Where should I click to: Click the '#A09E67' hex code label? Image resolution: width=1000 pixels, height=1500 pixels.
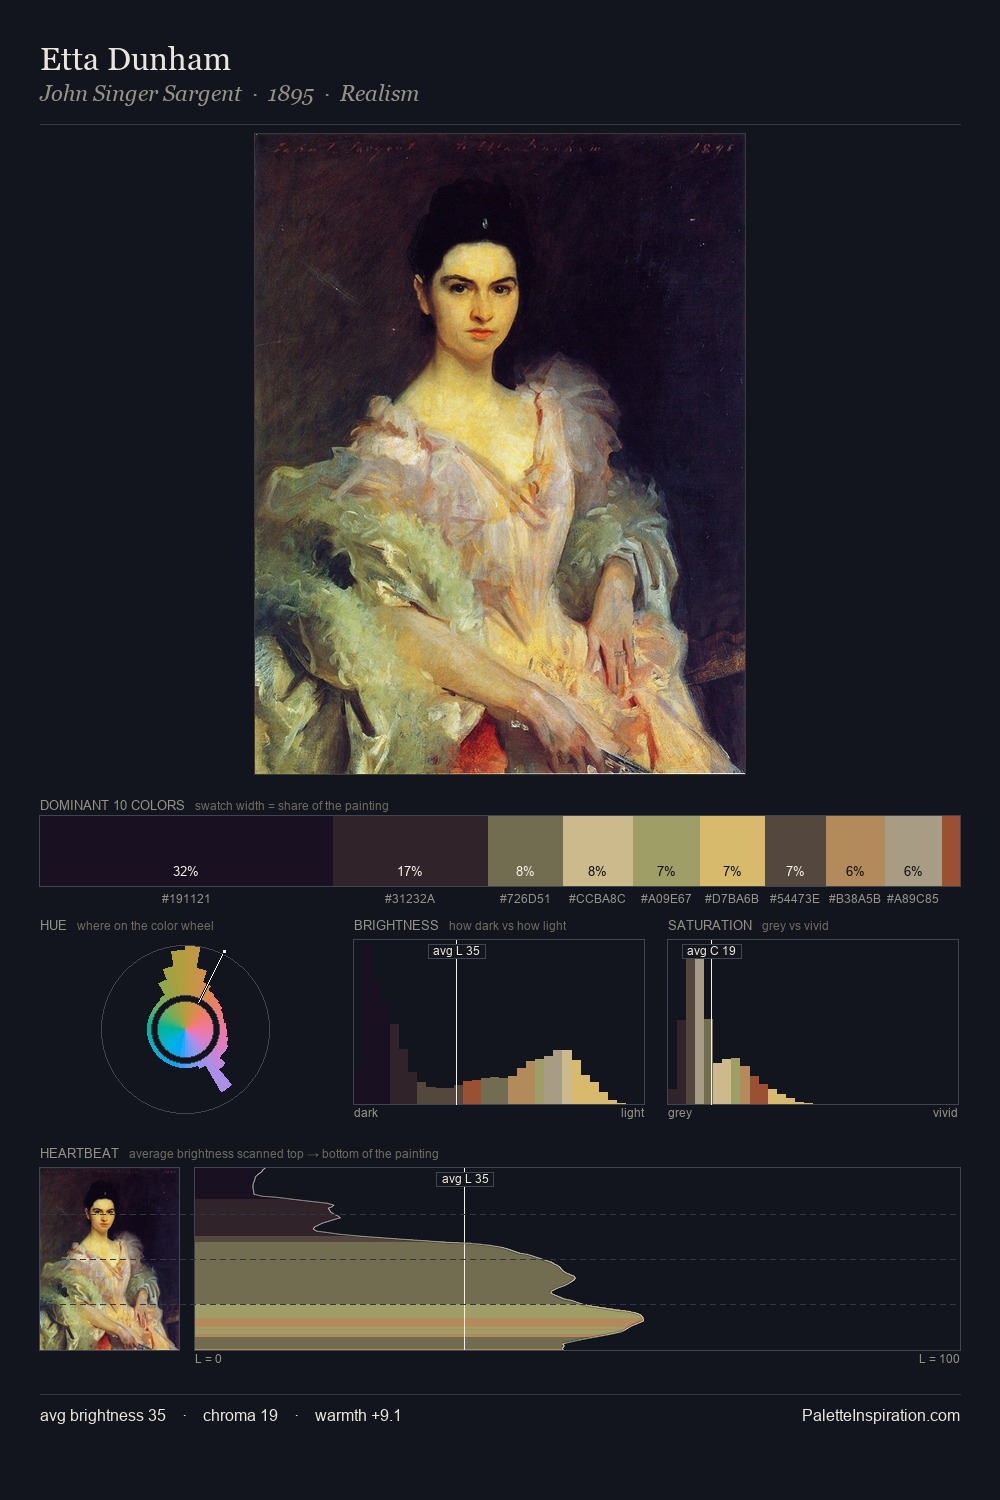pos(666,899)
